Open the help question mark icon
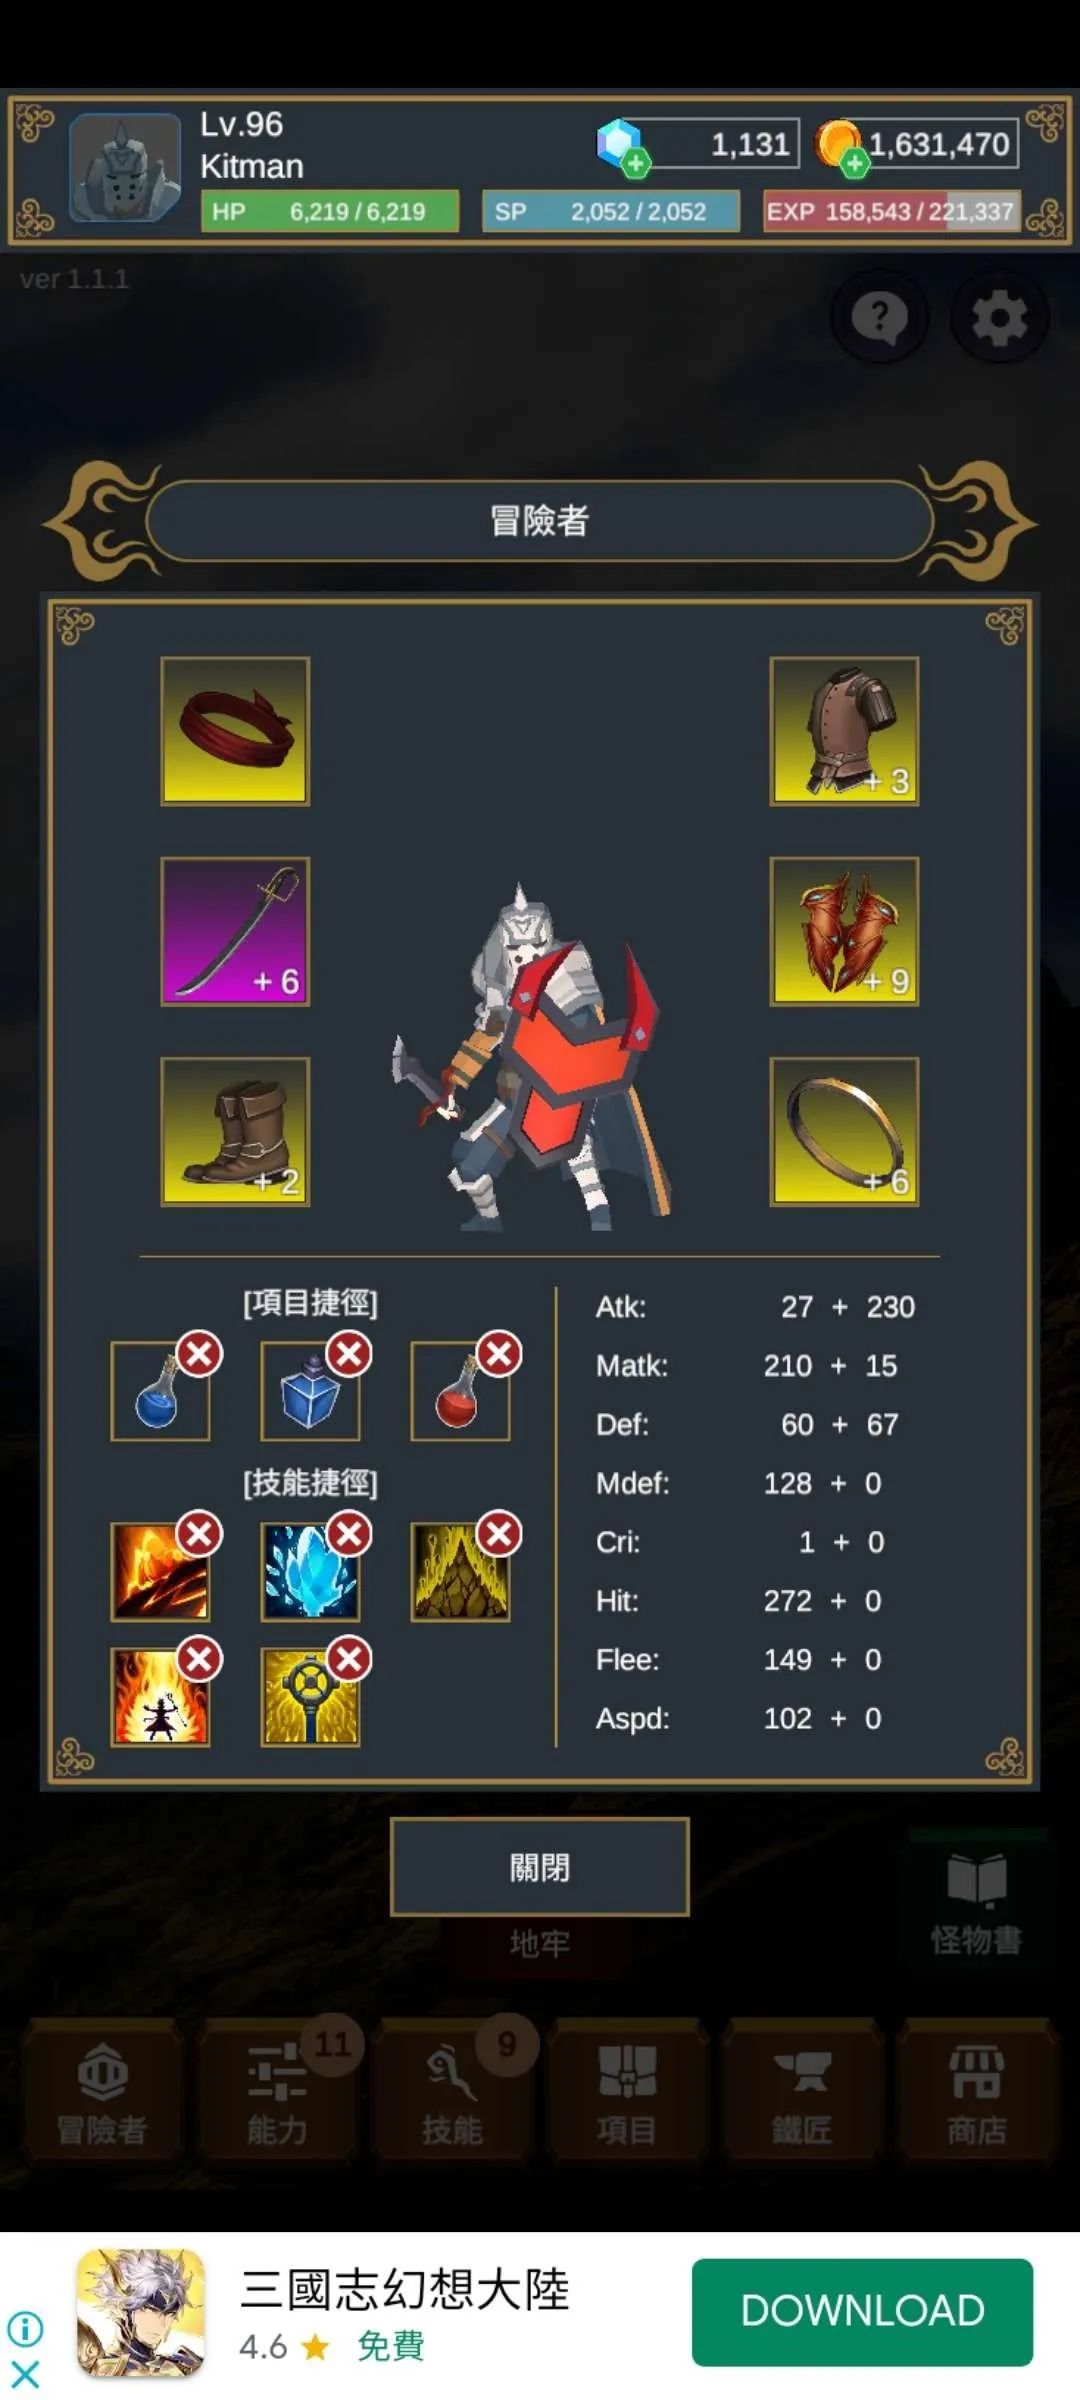The height and width of the screenshot is (2400, 1080). [879, 319]
